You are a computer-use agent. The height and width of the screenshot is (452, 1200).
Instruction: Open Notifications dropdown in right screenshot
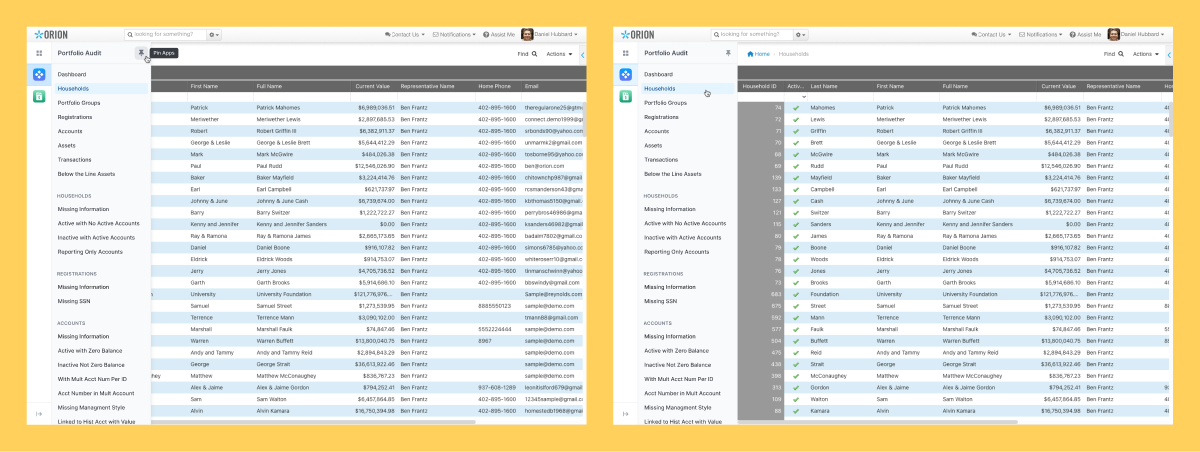pos(1042,34)
